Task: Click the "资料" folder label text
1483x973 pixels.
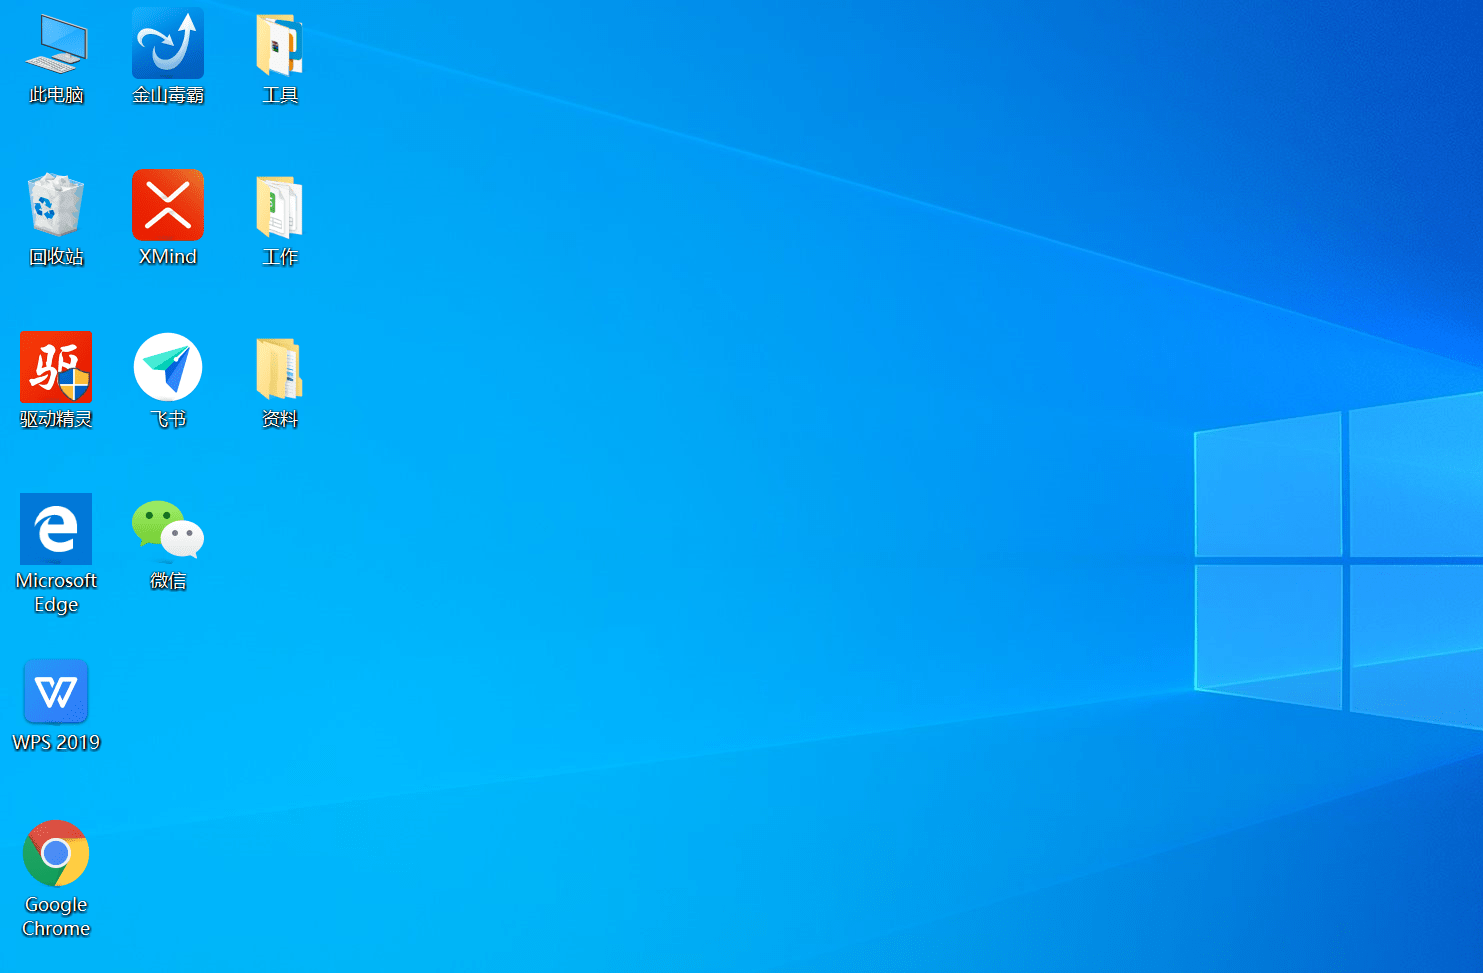Action: (280, 419)
